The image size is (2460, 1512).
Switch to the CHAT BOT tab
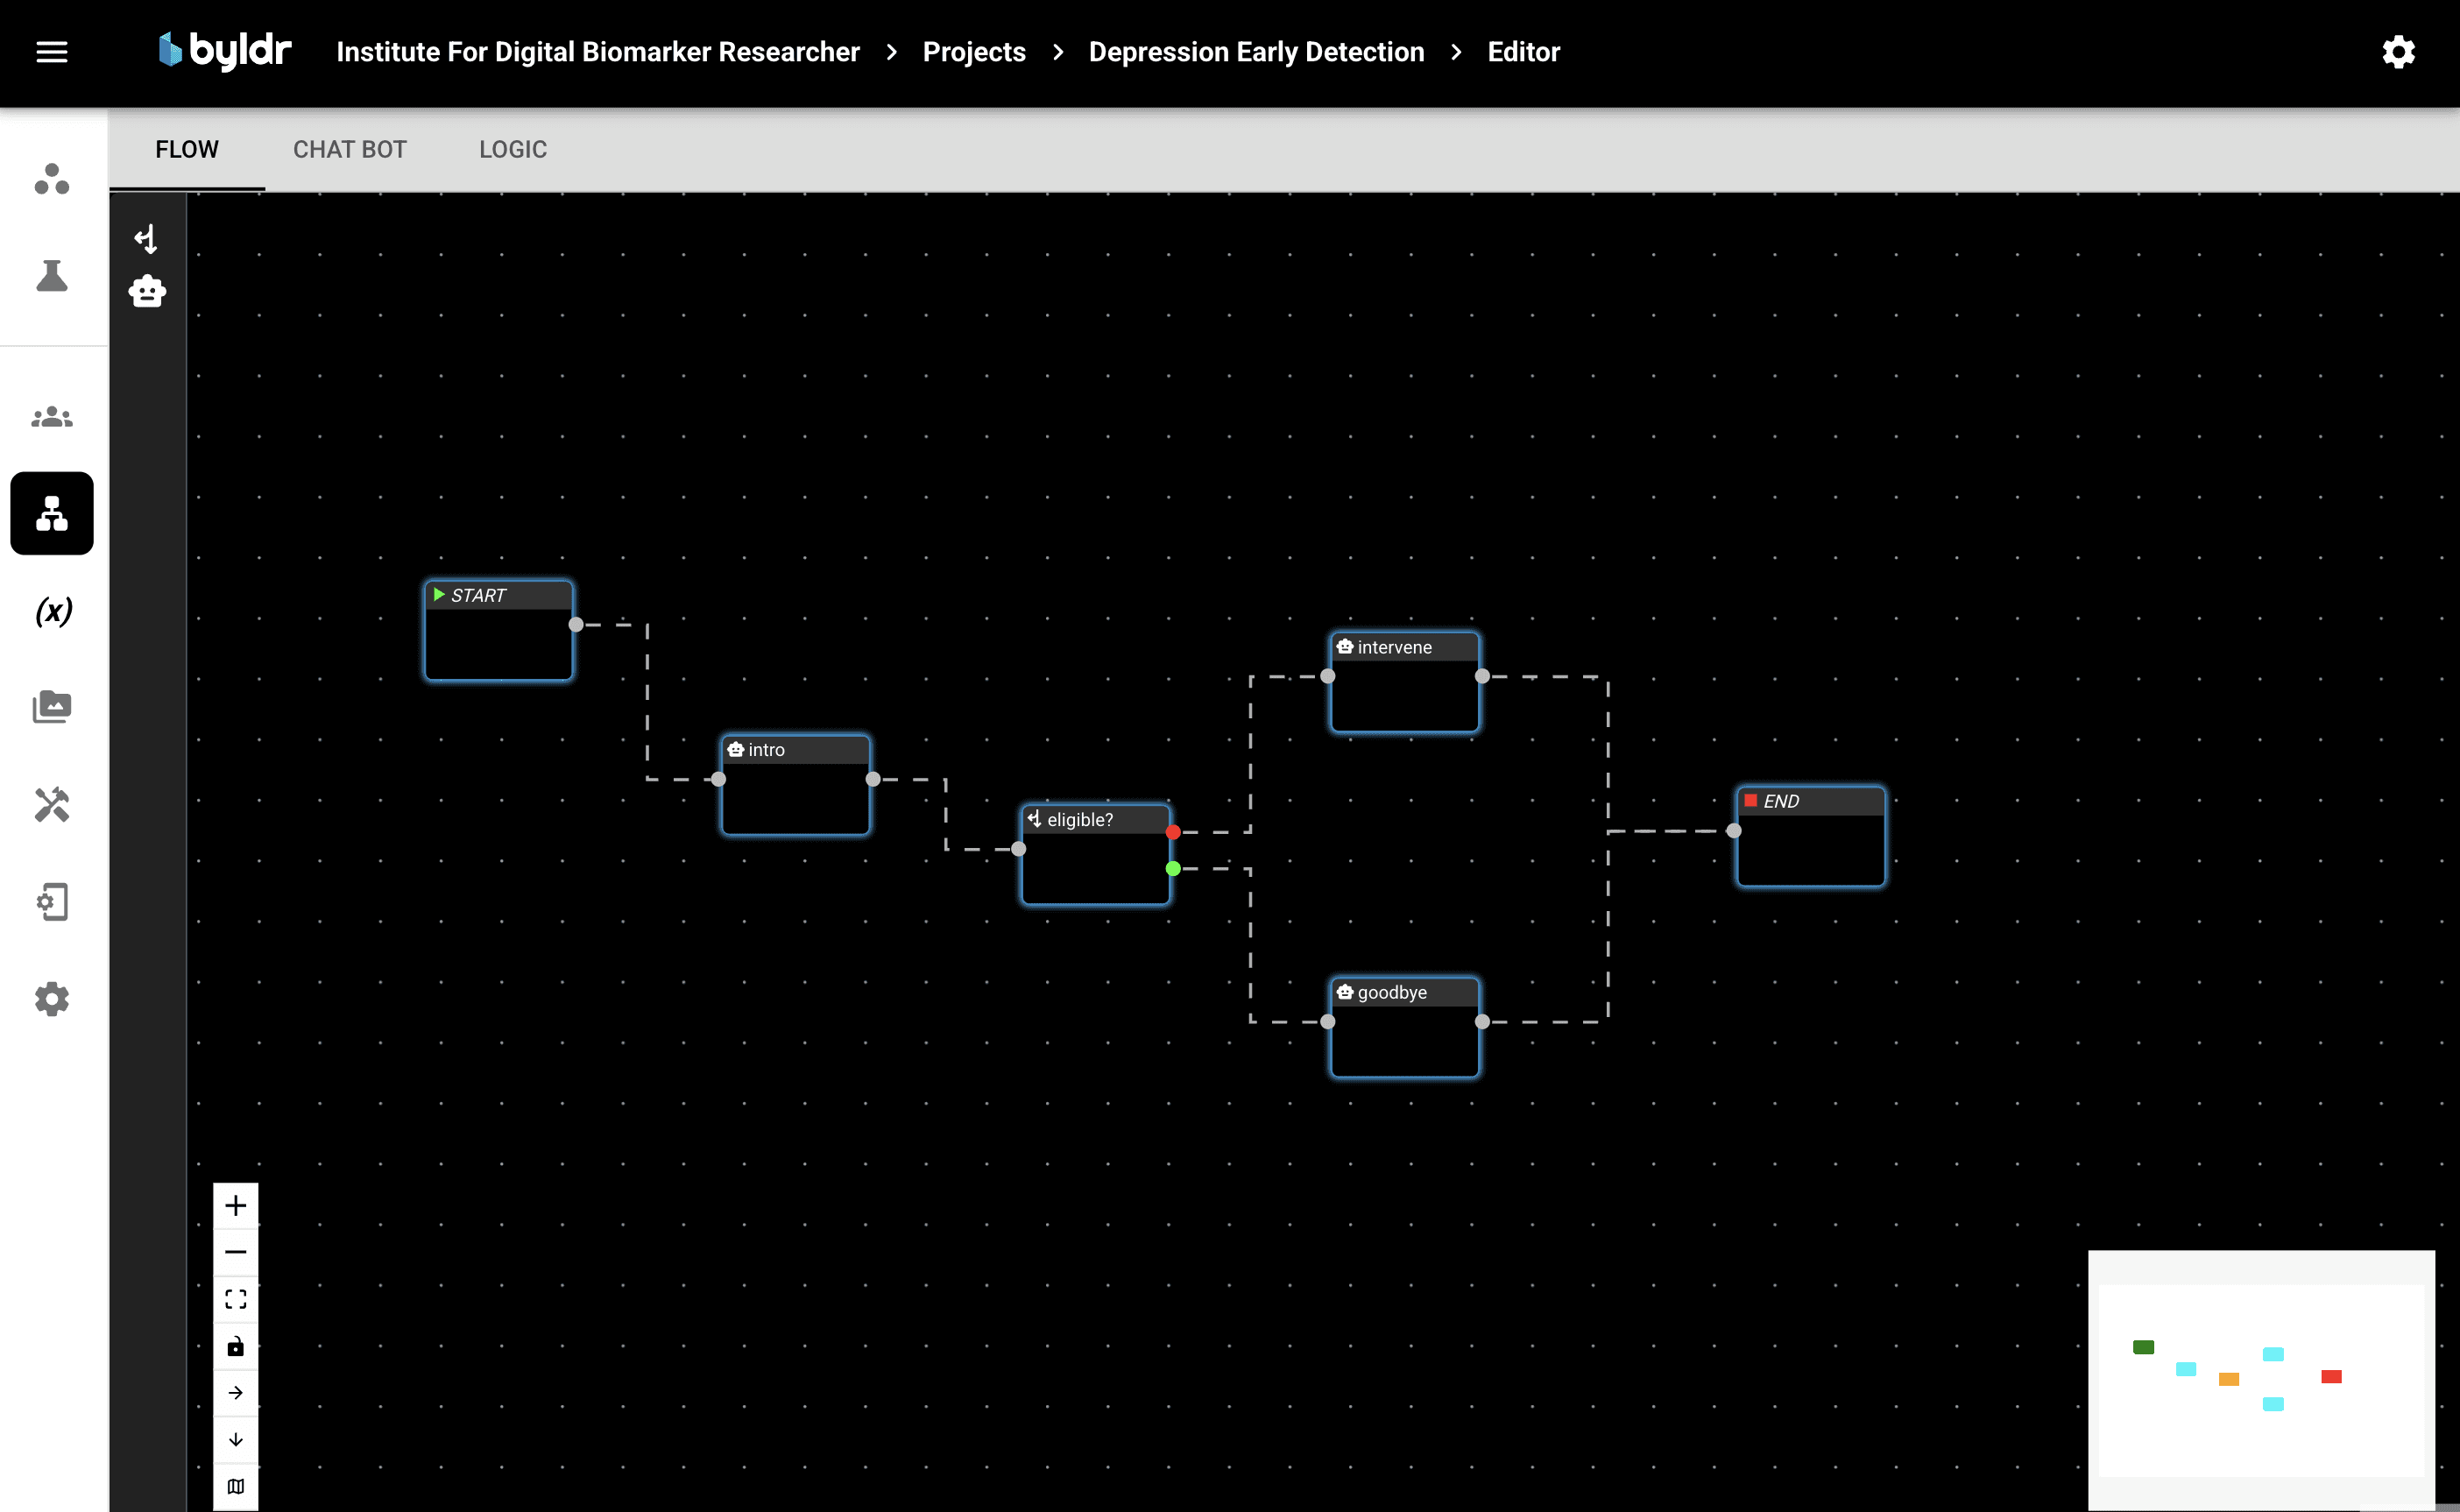tap(350, 149)
